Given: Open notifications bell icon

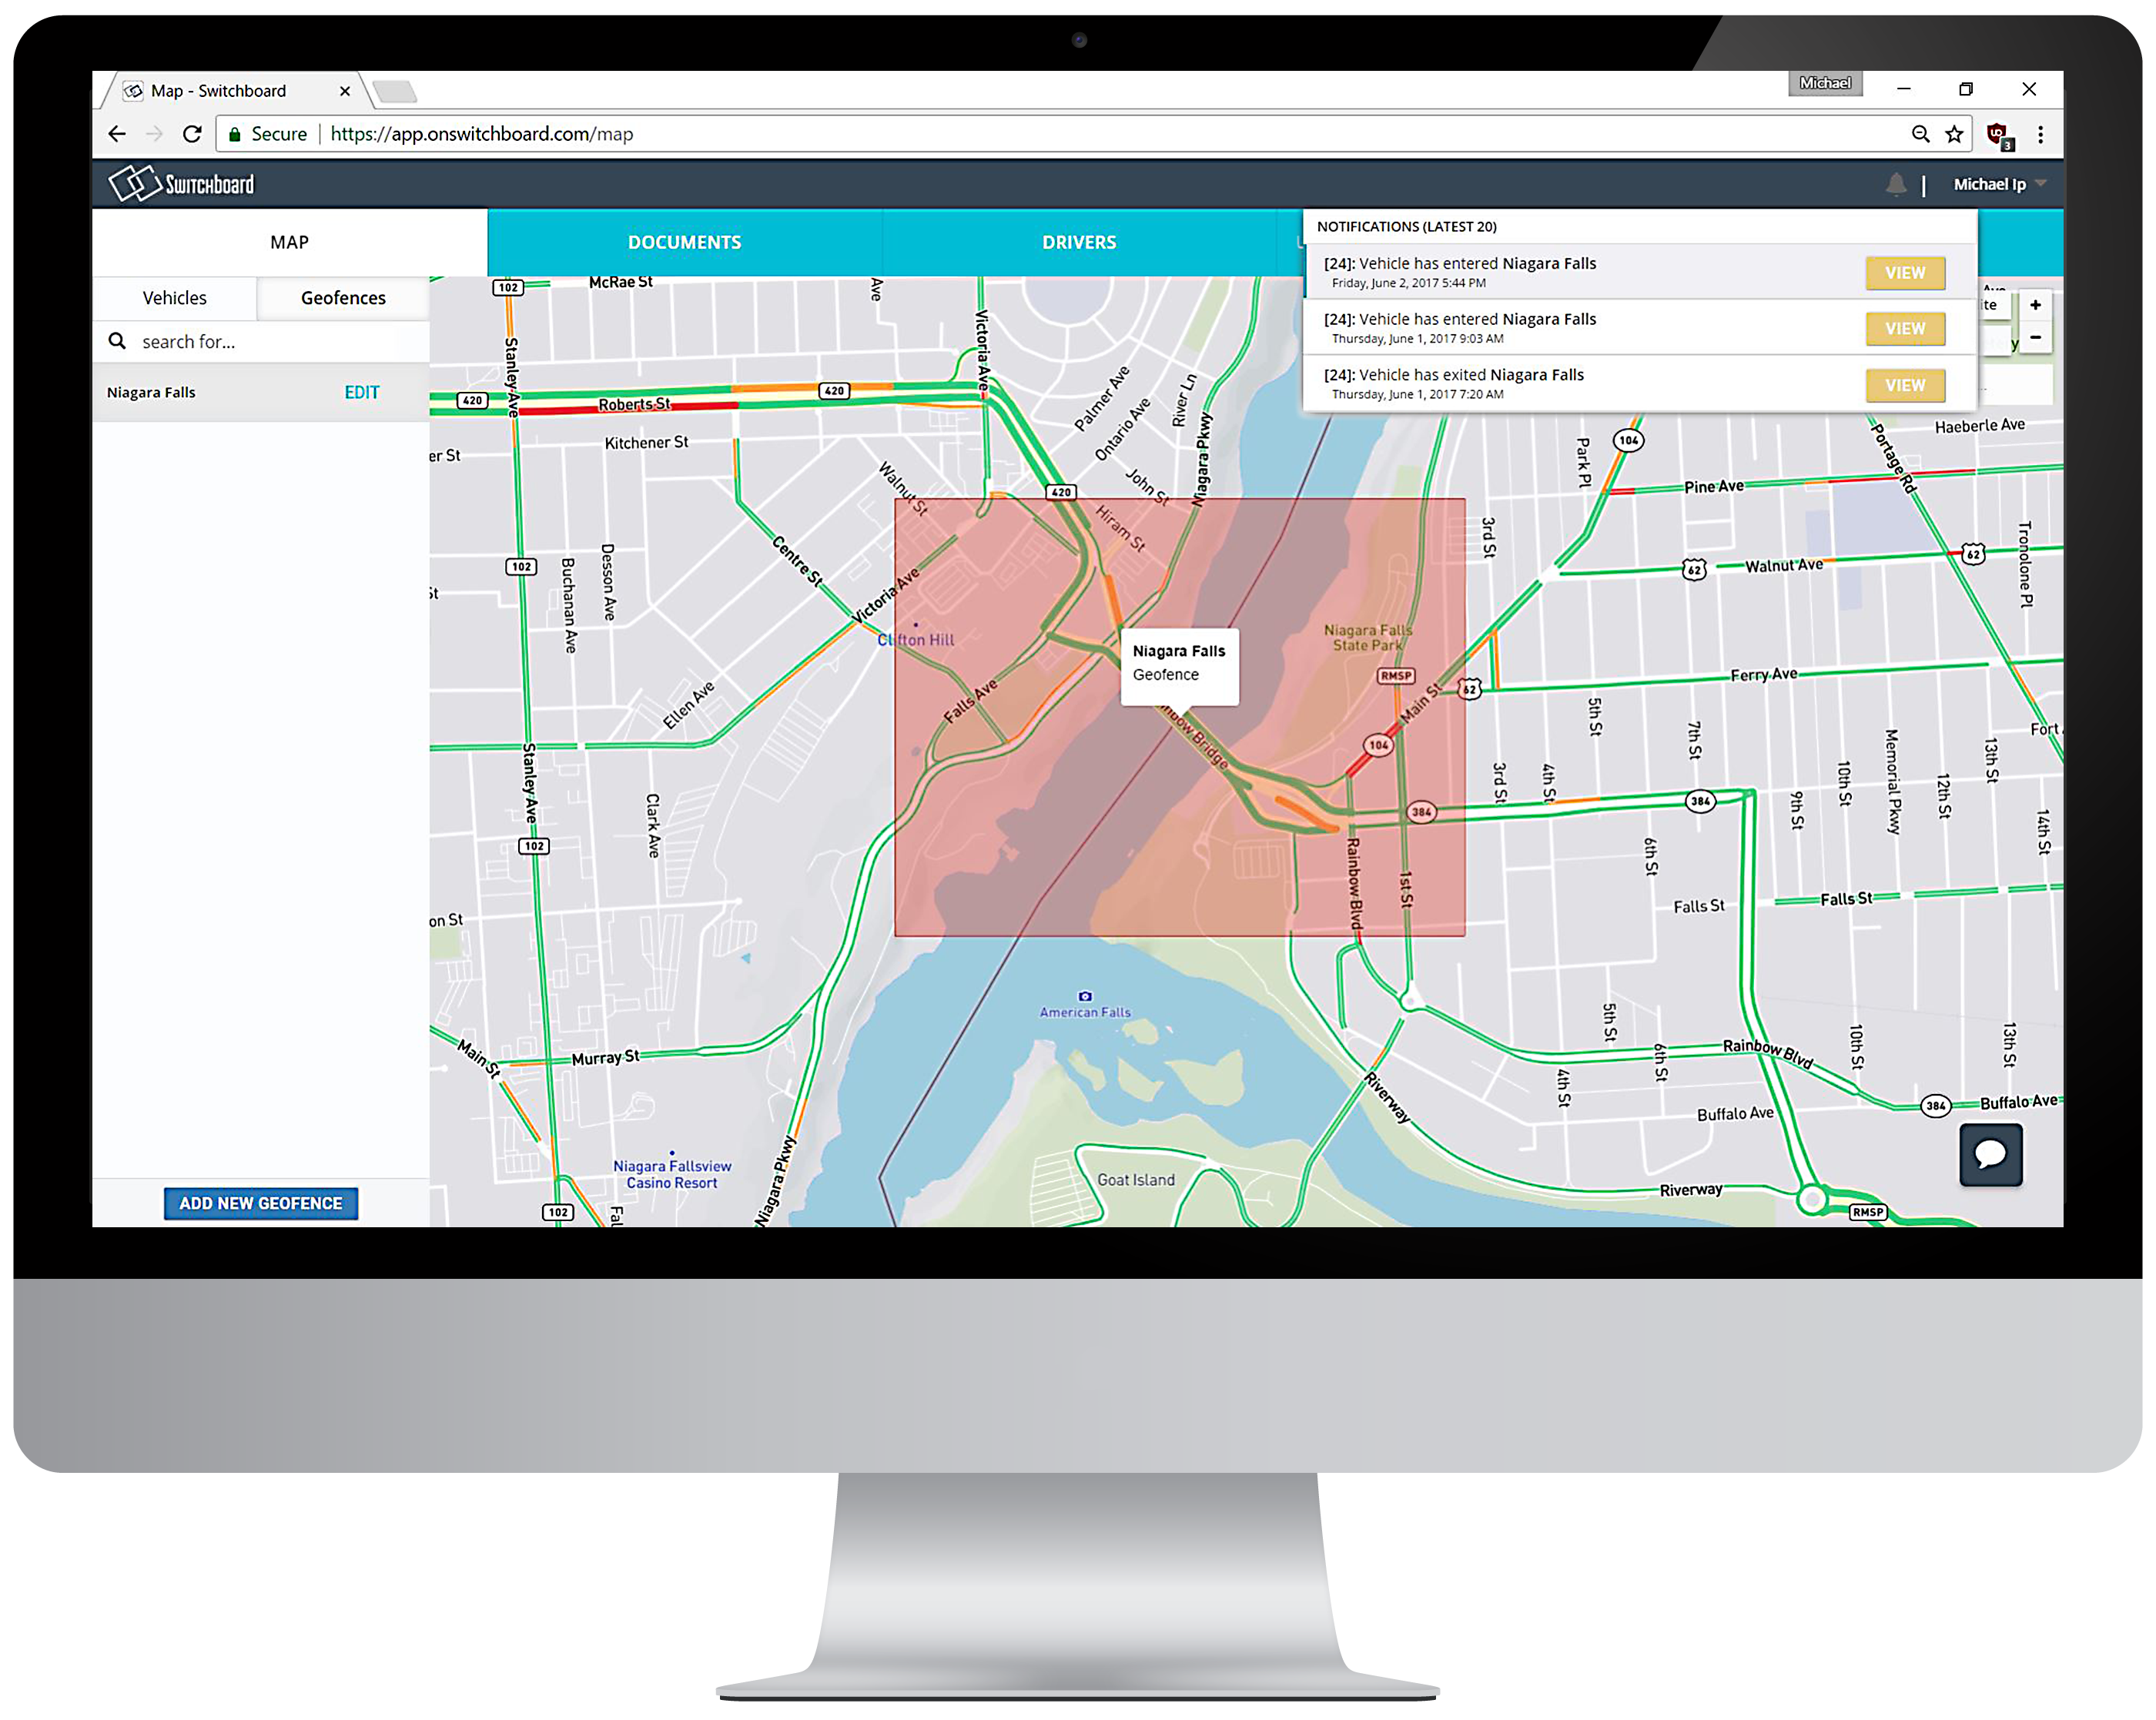Looking at the screenshot, I should 1896,184.
